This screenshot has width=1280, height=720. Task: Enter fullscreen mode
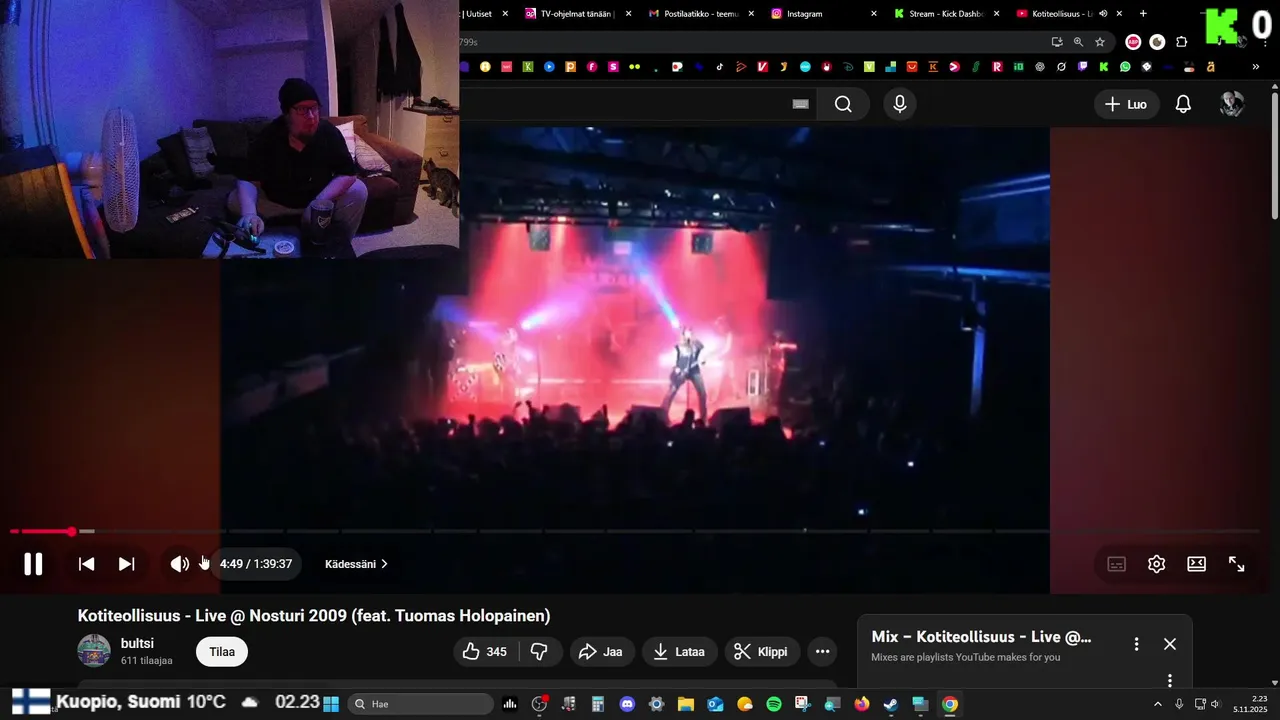click(x=1236, y=564)
